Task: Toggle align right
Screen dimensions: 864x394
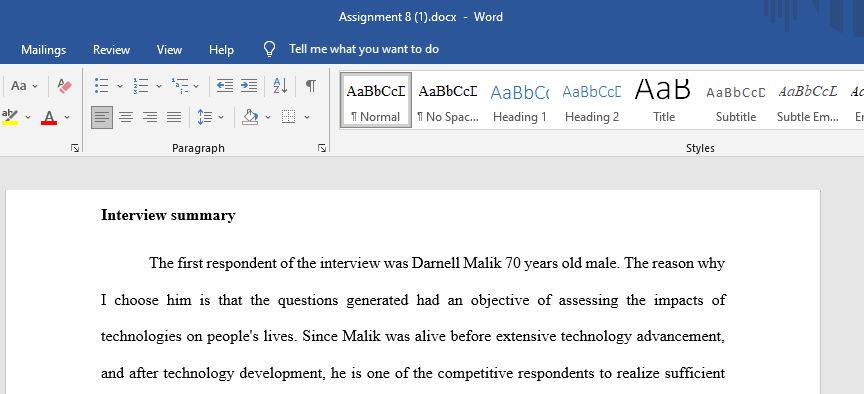Action: coord(150,117)
